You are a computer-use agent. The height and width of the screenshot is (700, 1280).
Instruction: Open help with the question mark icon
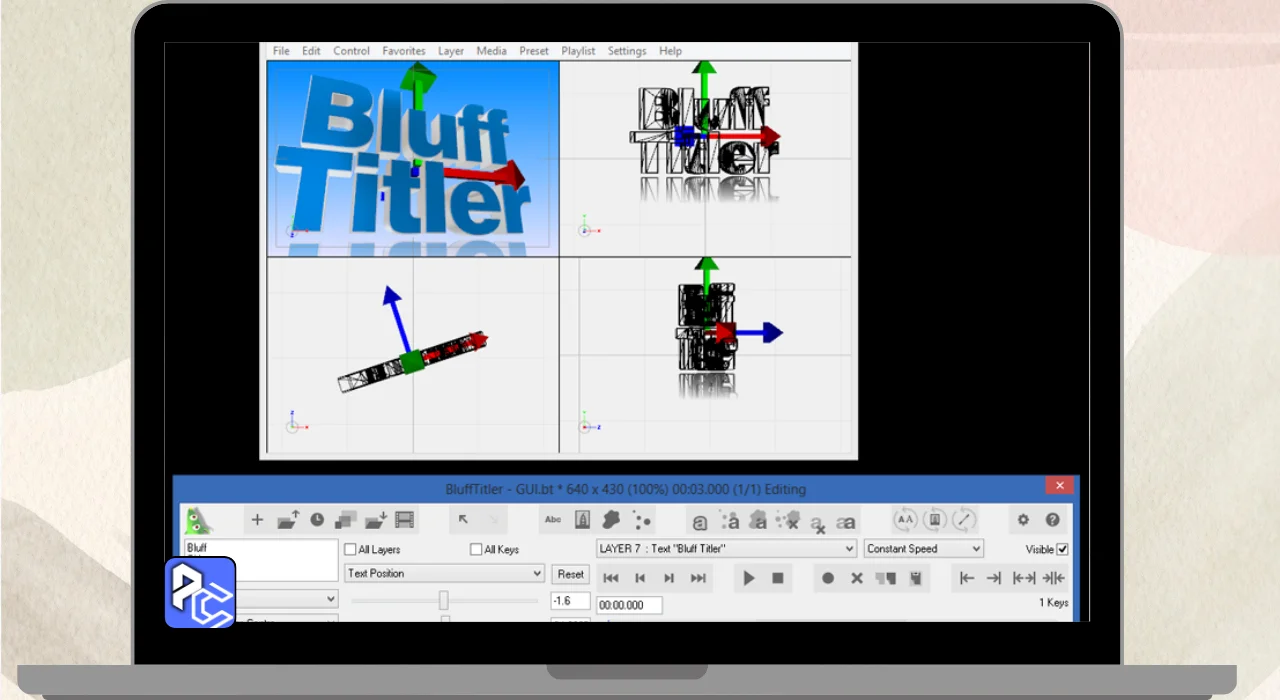click(1052, 520)
